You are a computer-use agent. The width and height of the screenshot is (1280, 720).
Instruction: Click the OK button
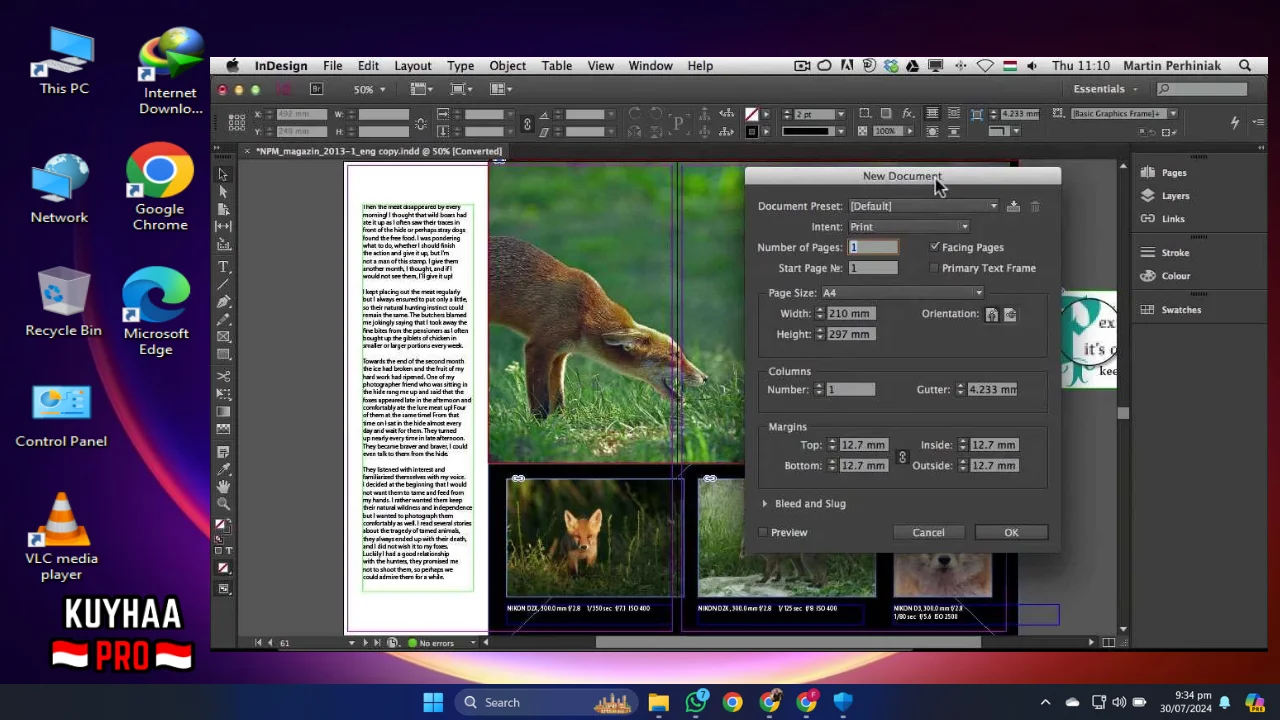(1011, 533)
